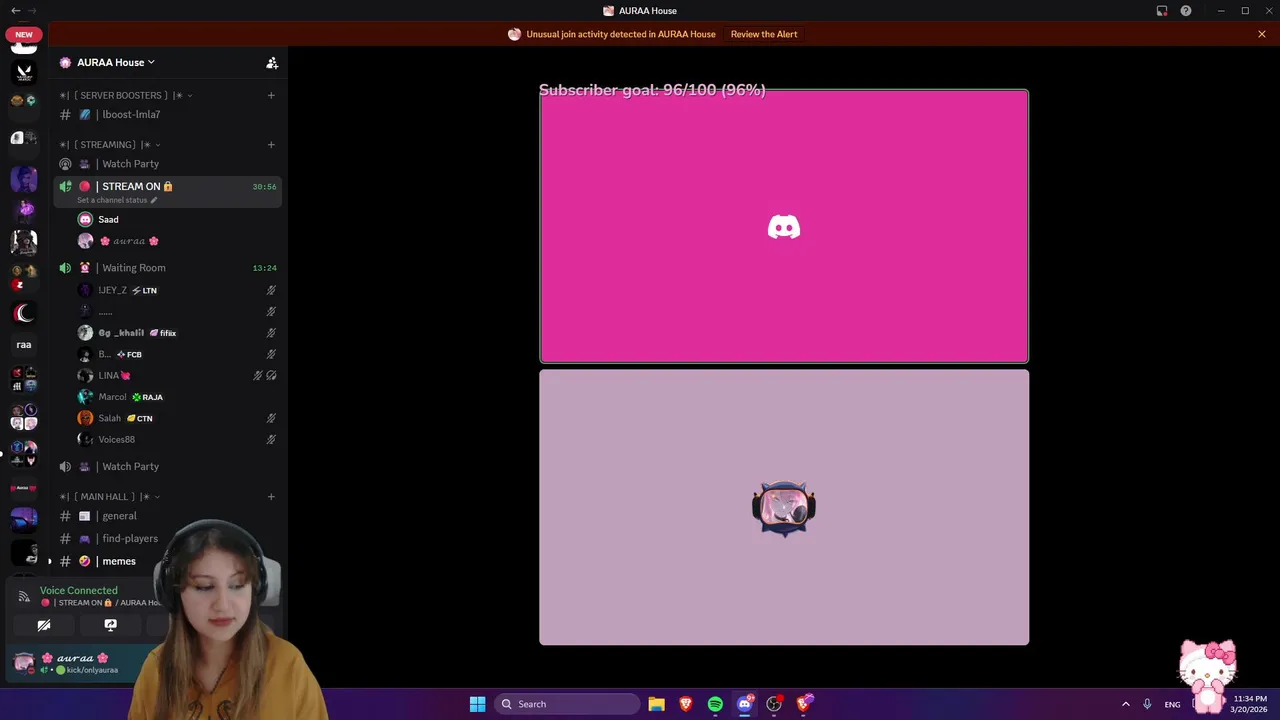Open clock and date in system tray
The height and width of the screenshot is (720, 1280).
coord(1250,704)
